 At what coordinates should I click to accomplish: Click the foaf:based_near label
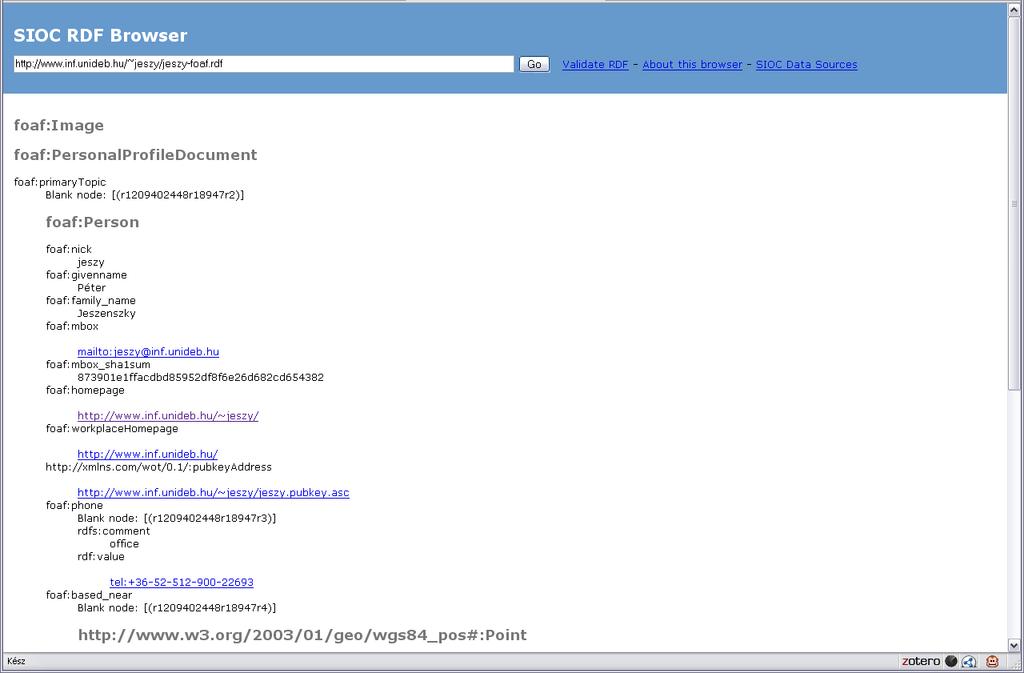click(89, 595)
